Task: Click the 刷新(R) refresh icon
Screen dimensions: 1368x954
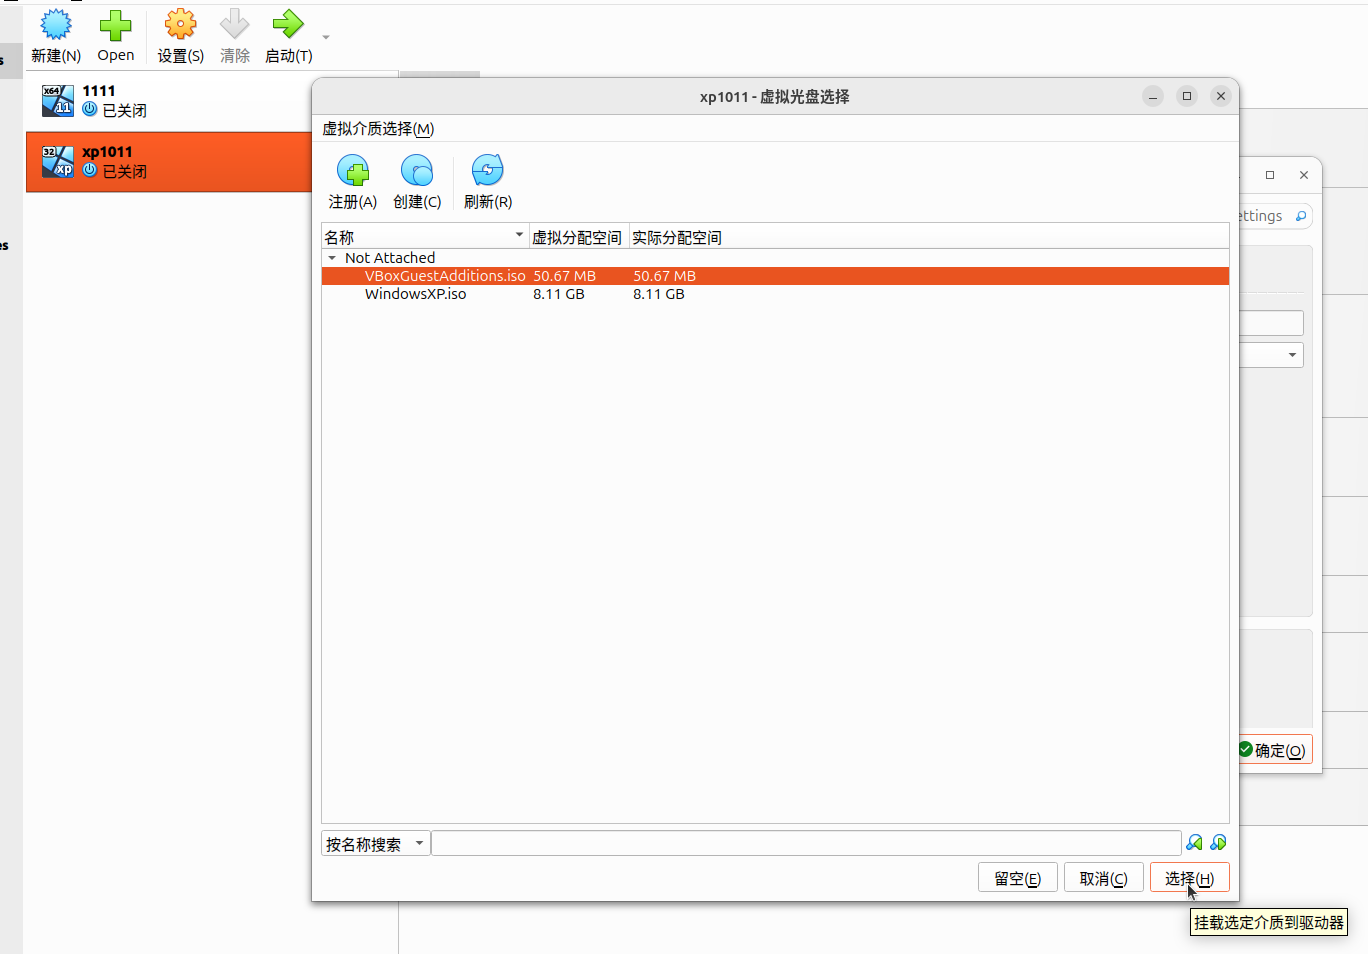Action: (488, 171)
